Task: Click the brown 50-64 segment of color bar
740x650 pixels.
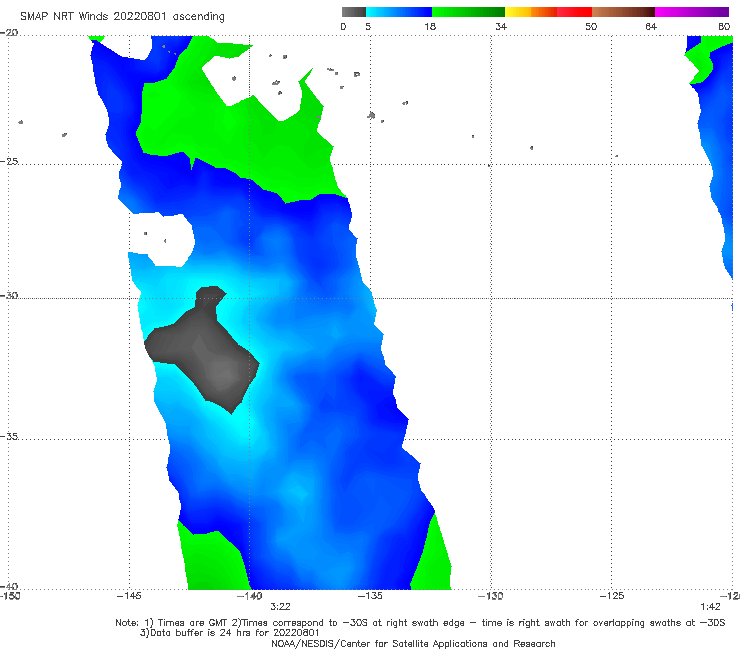Action: point(623,12)
